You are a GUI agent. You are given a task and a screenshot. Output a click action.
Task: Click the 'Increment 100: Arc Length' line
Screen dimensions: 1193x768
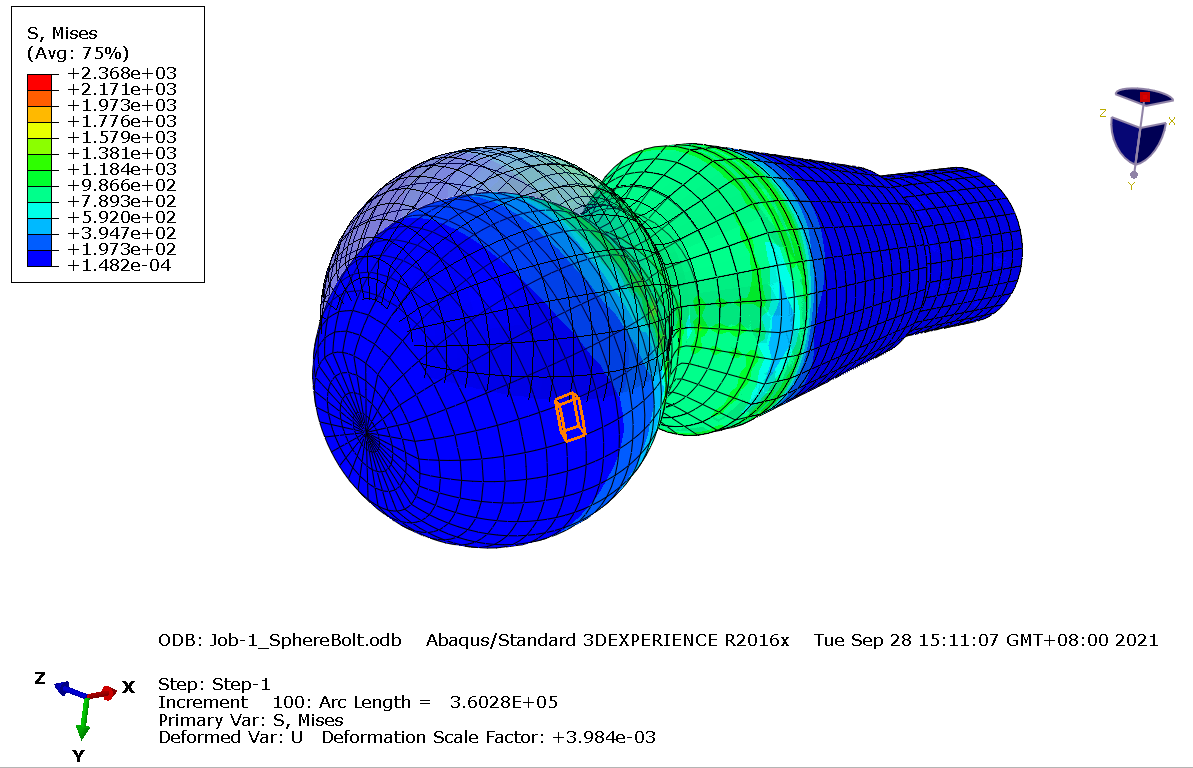point(358,702)
